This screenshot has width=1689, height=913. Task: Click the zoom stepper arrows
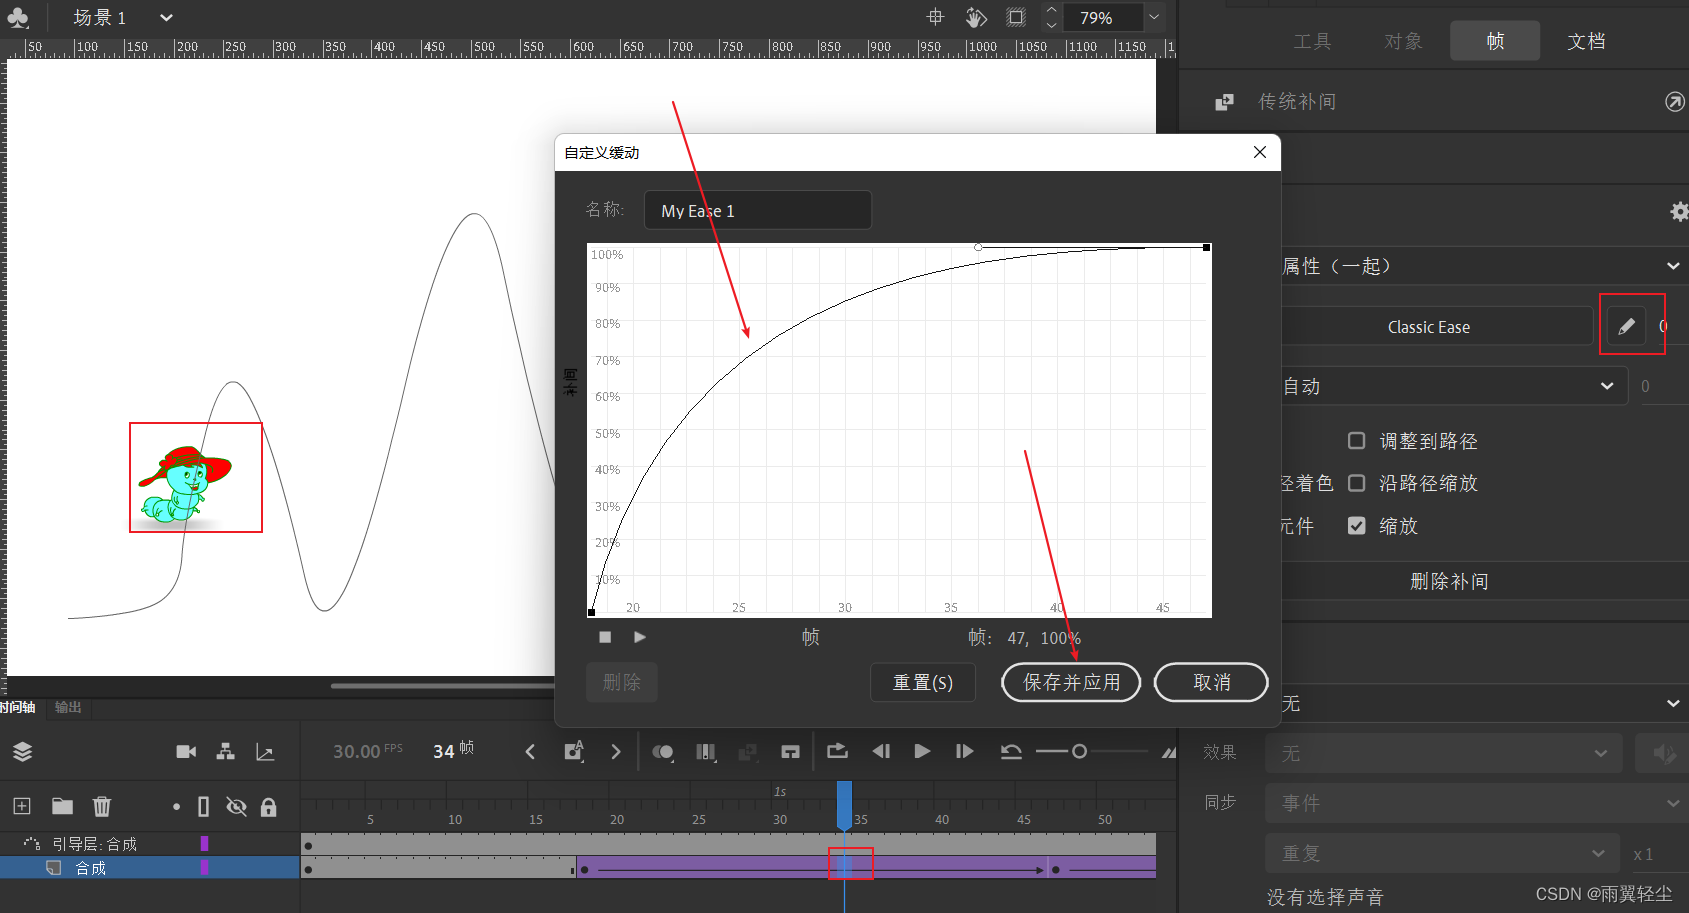(1051, 17)
